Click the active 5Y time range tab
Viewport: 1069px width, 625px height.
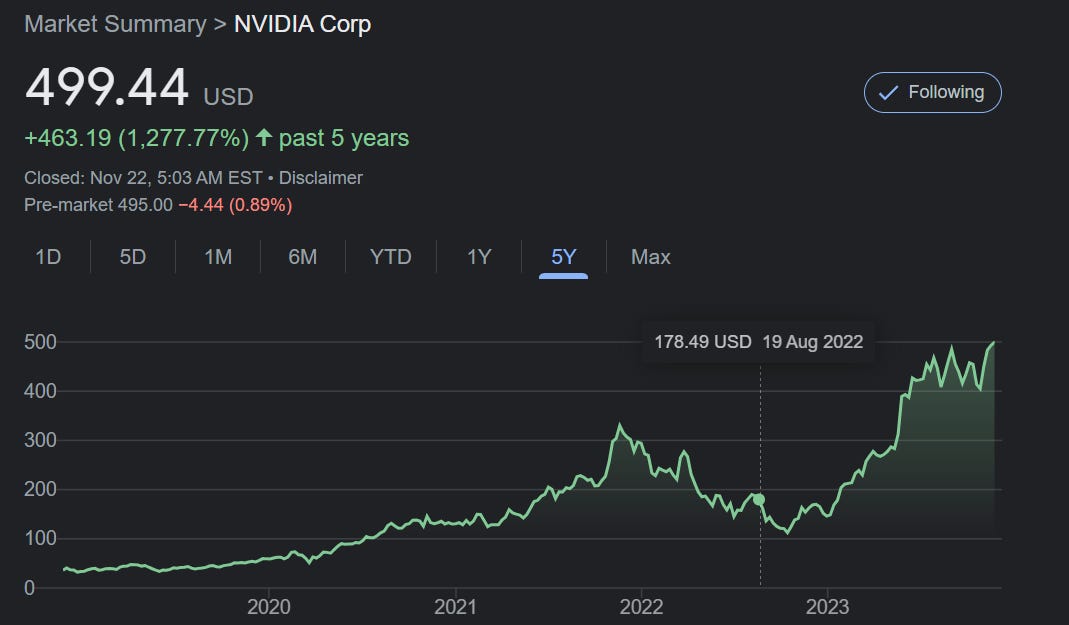561,257
